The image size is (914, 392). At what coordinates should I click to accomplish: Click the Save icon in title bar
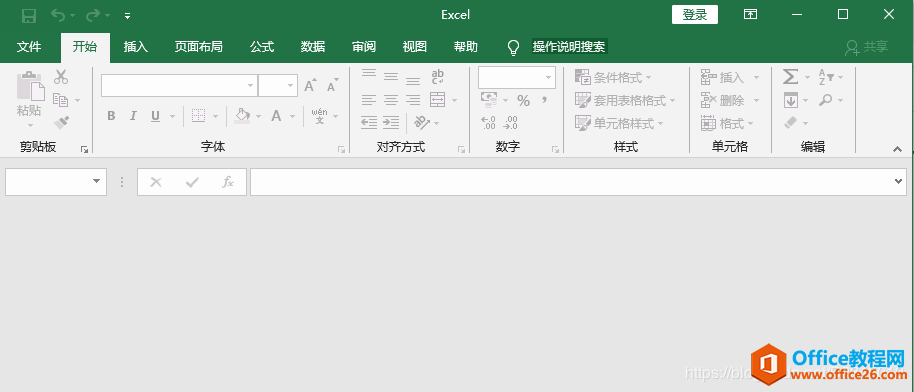pyautogui.click(x=29, y=16)
